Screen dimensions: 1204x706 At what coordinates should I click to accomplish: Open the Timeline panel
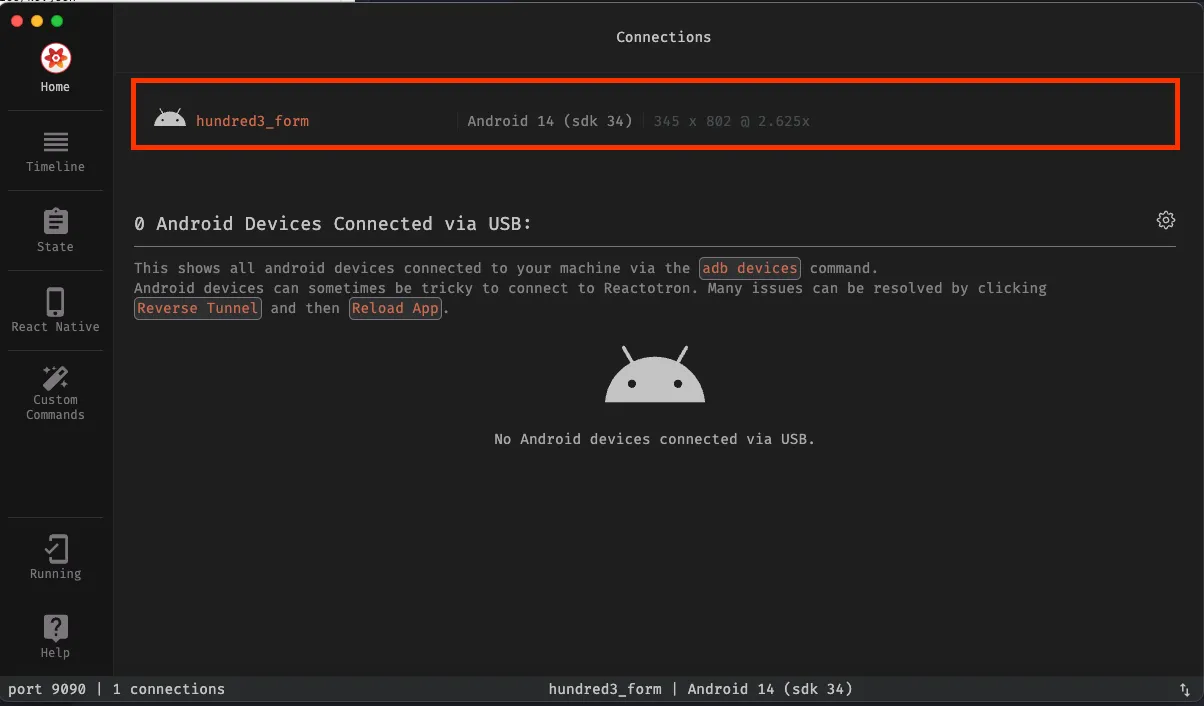coord(56,151)
